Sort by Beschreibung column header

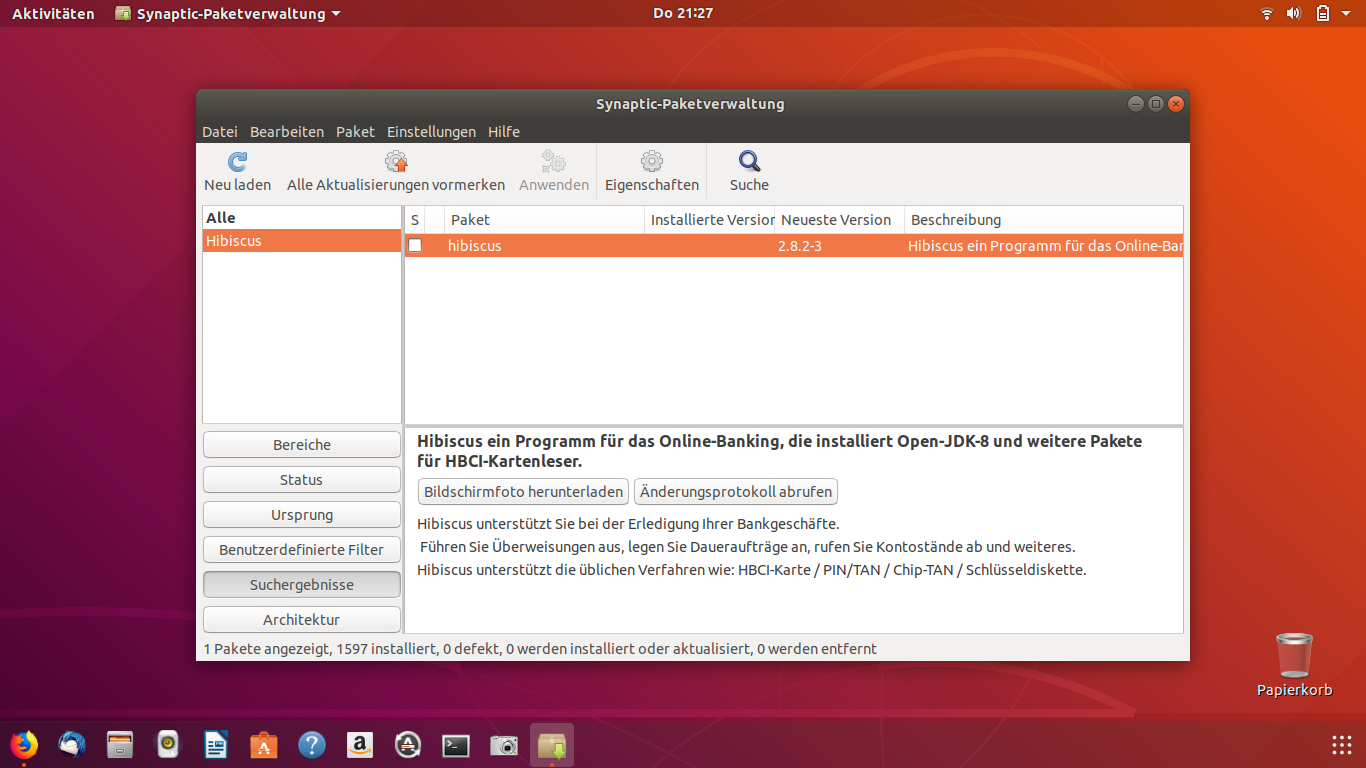[1044, 220]
